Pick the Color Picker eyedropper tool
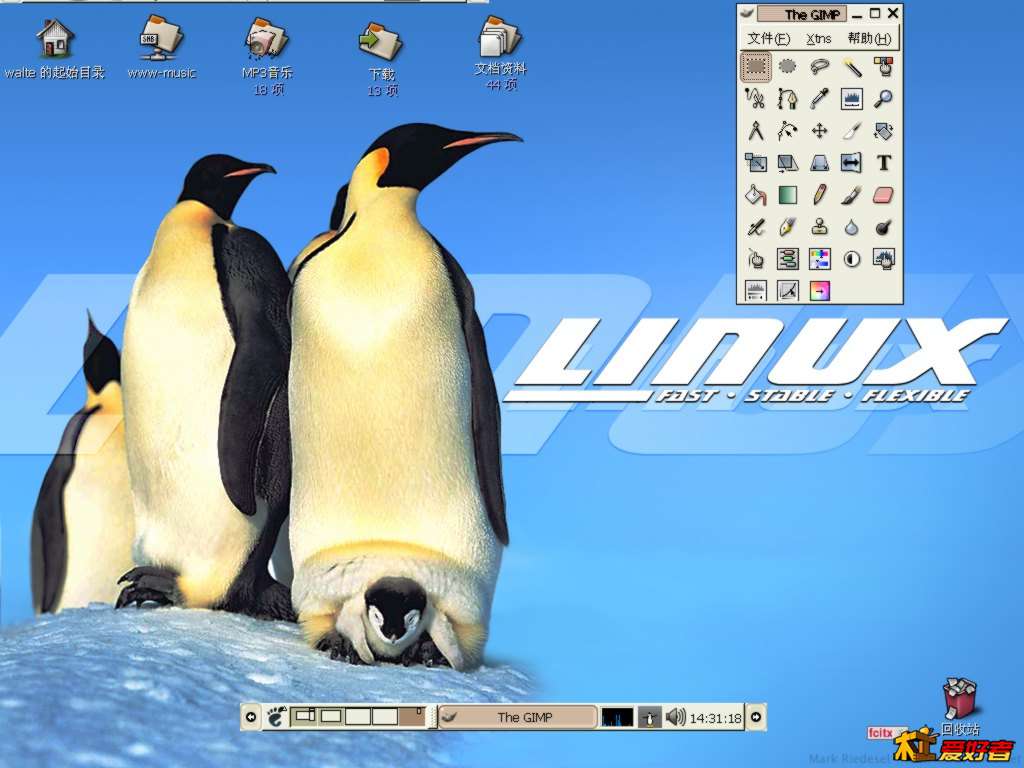The width and height of the screenshot is (1024, 768). [820, 99]
